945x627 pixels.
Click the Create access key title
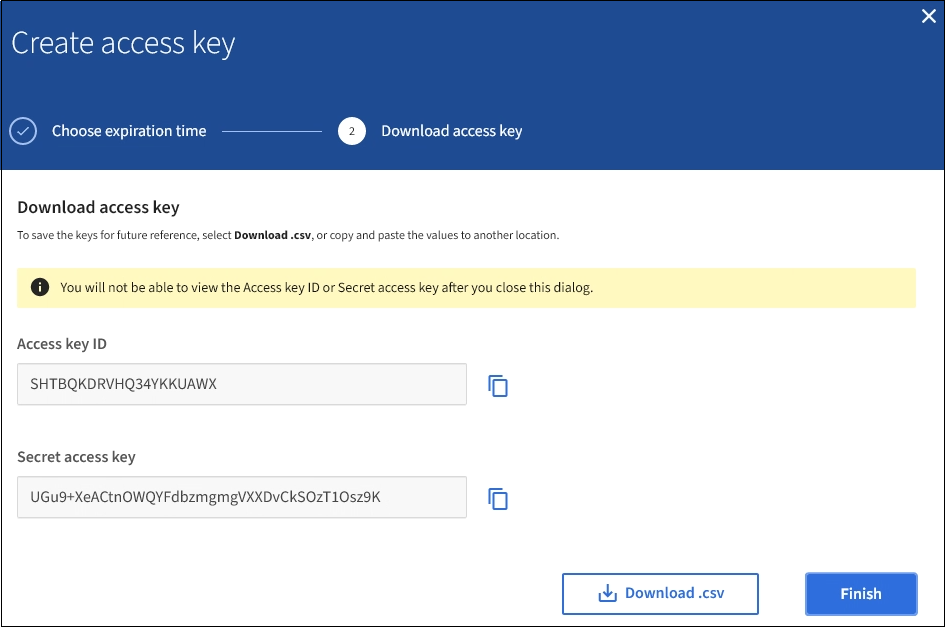click(x=123, y=44)
